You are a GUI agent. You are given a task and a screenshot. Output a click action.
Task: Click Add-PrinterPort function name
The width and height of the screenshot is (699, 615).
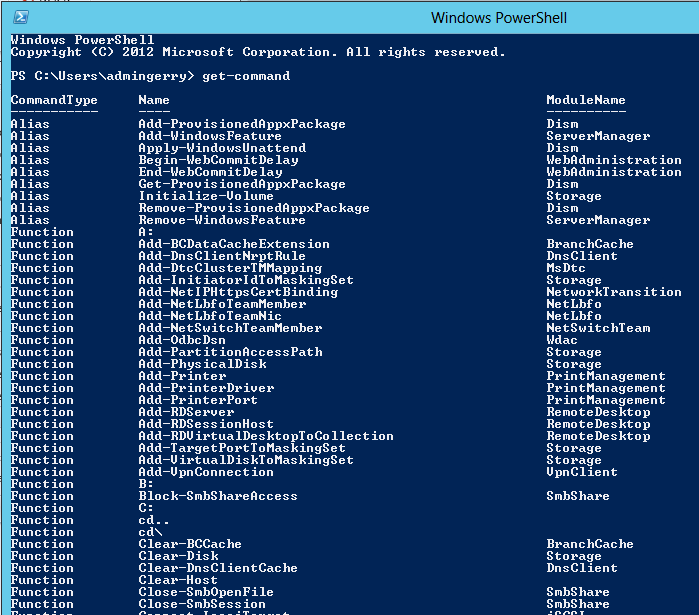198,400
